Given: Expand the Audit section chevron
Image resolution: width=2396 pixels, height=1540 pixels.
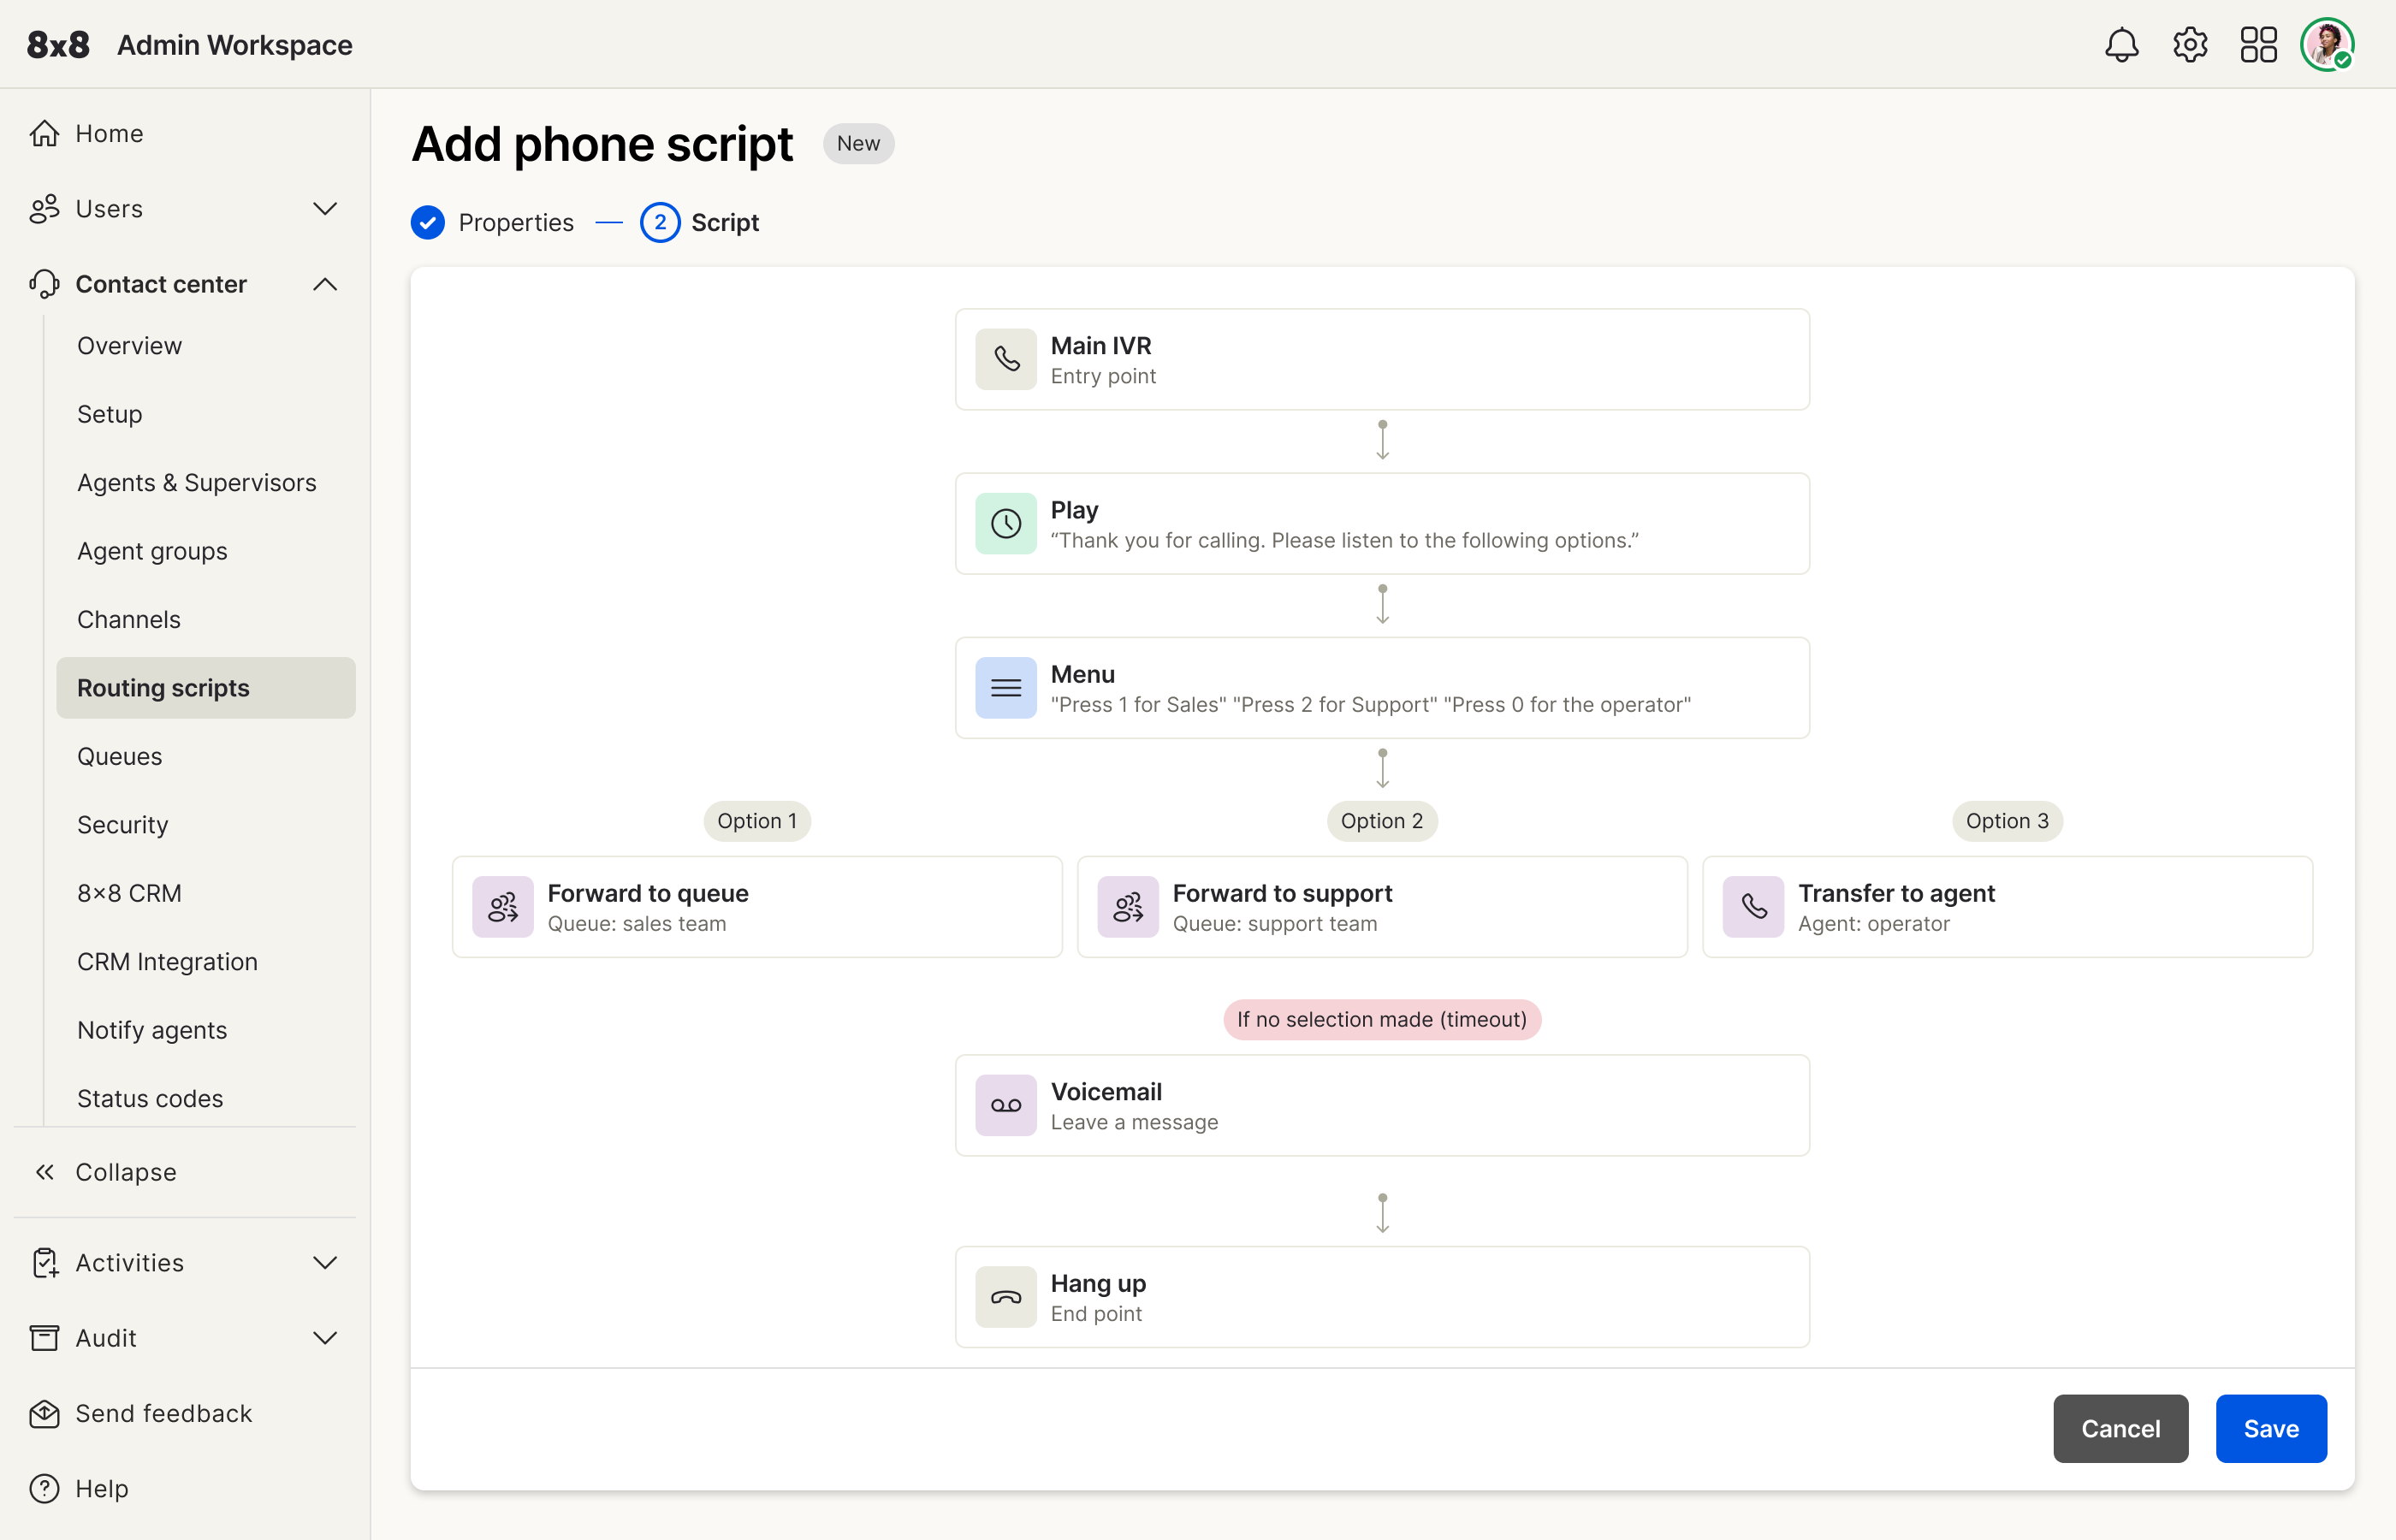Looking at the screenshot, I should point(325,1338).
